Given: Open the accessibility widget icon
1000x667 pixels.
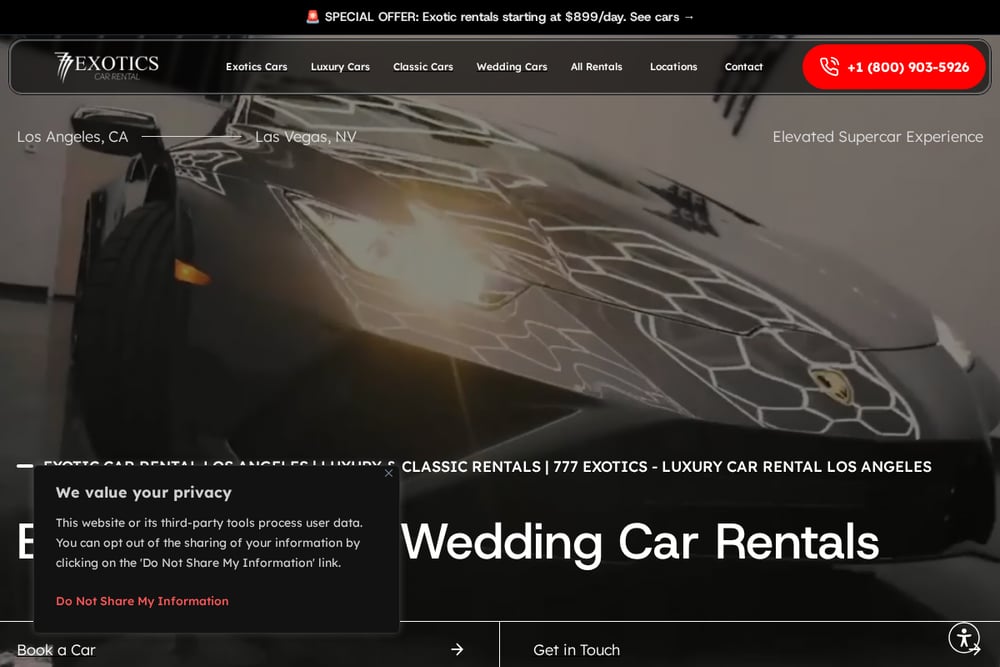Looking at the screenshot, I should 964,637.
